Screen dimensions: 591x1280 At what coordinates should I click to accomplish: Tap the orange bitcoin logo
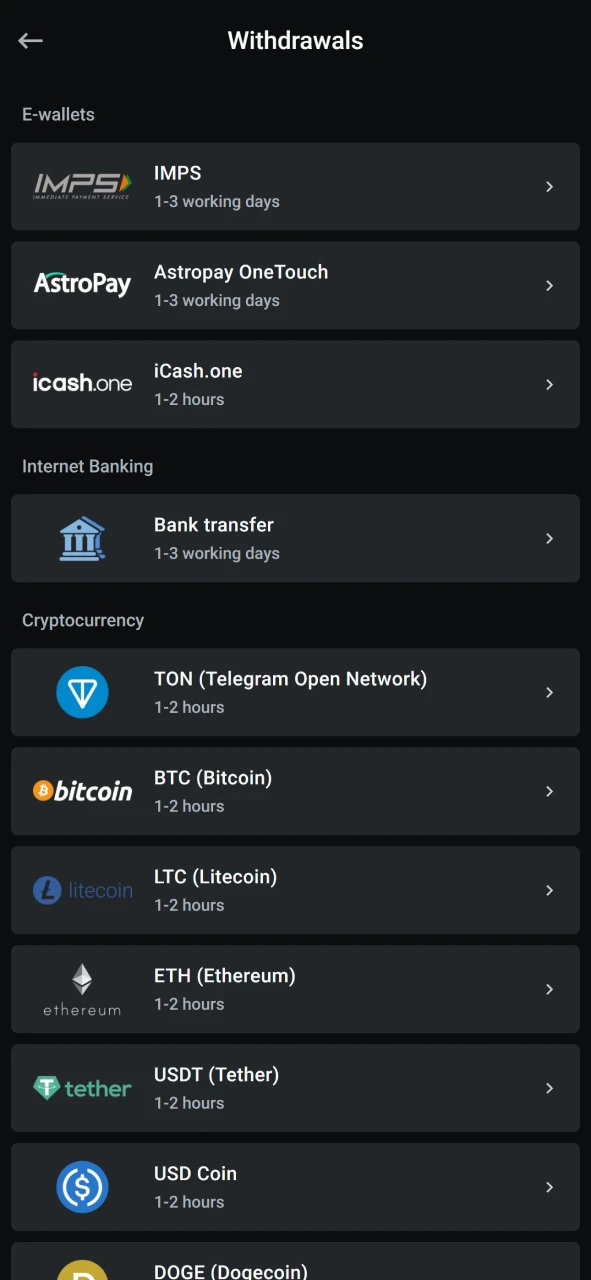coord(82,791)
